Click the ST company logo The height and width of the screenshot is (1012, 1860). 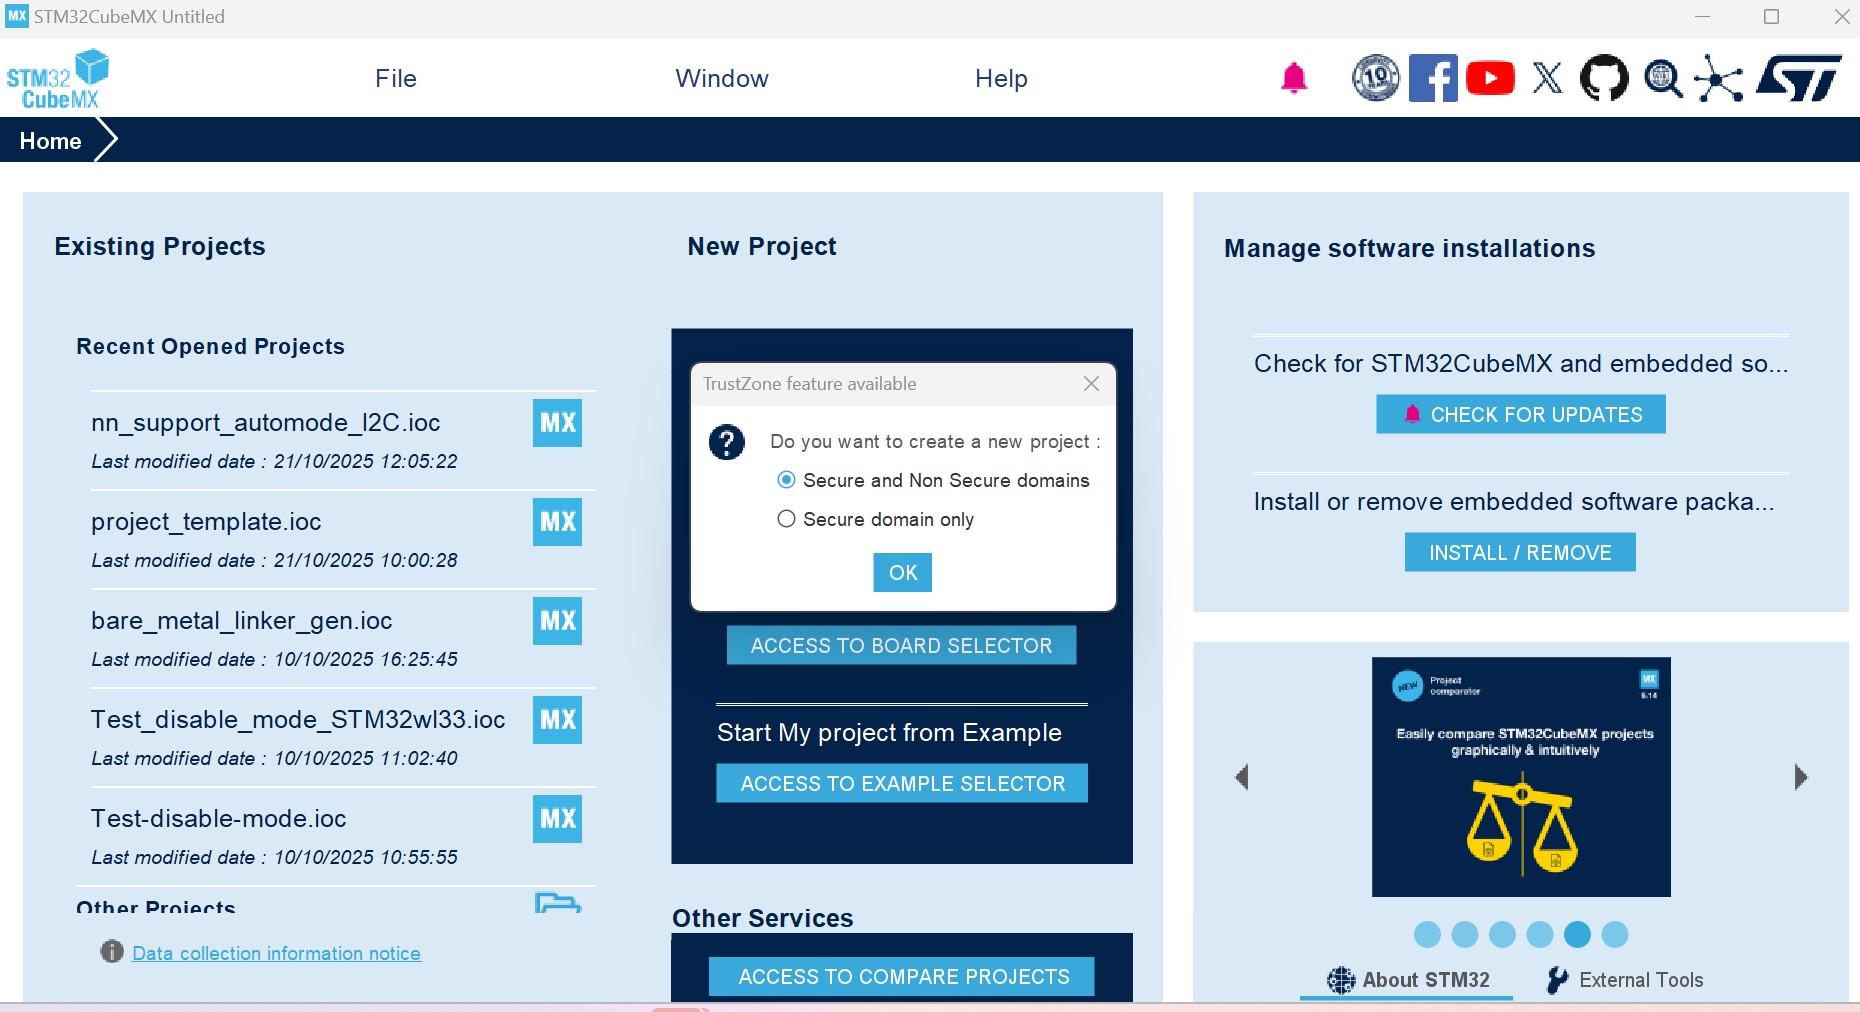(x=1800, y=78)
